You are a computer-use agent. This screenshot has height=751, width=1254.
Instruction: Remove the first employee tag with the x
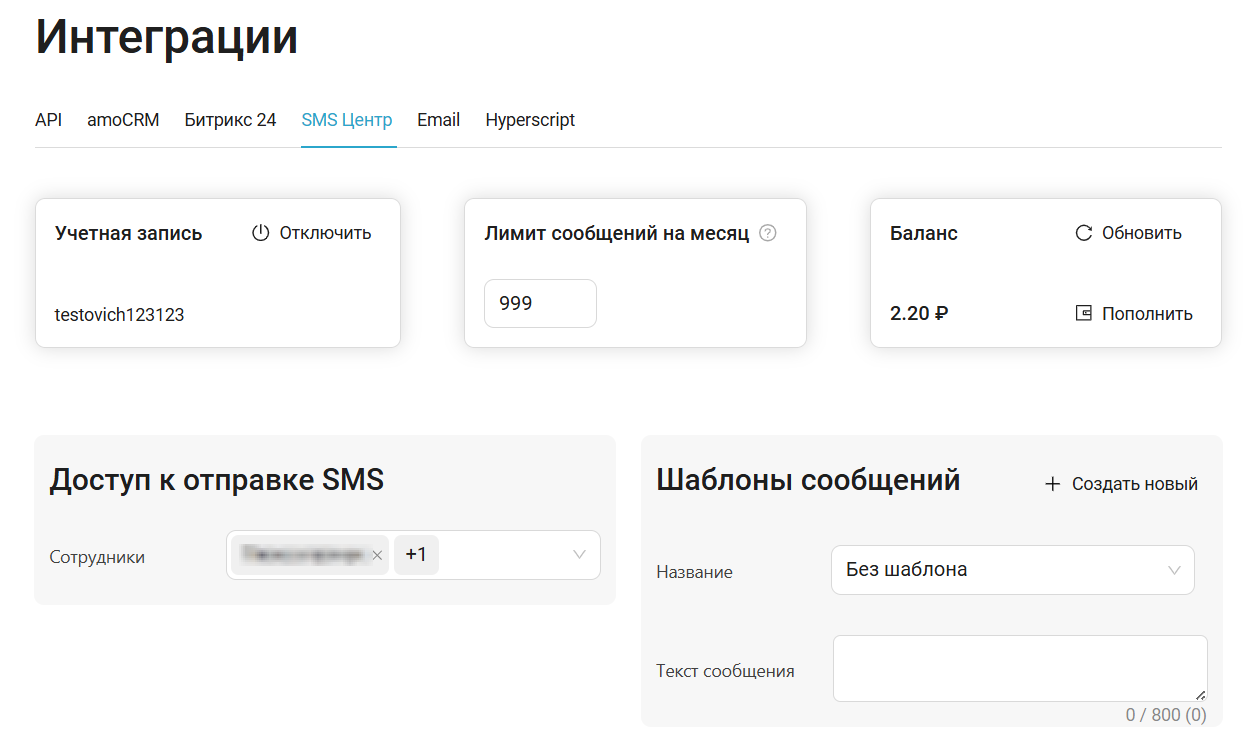(377, 555)
